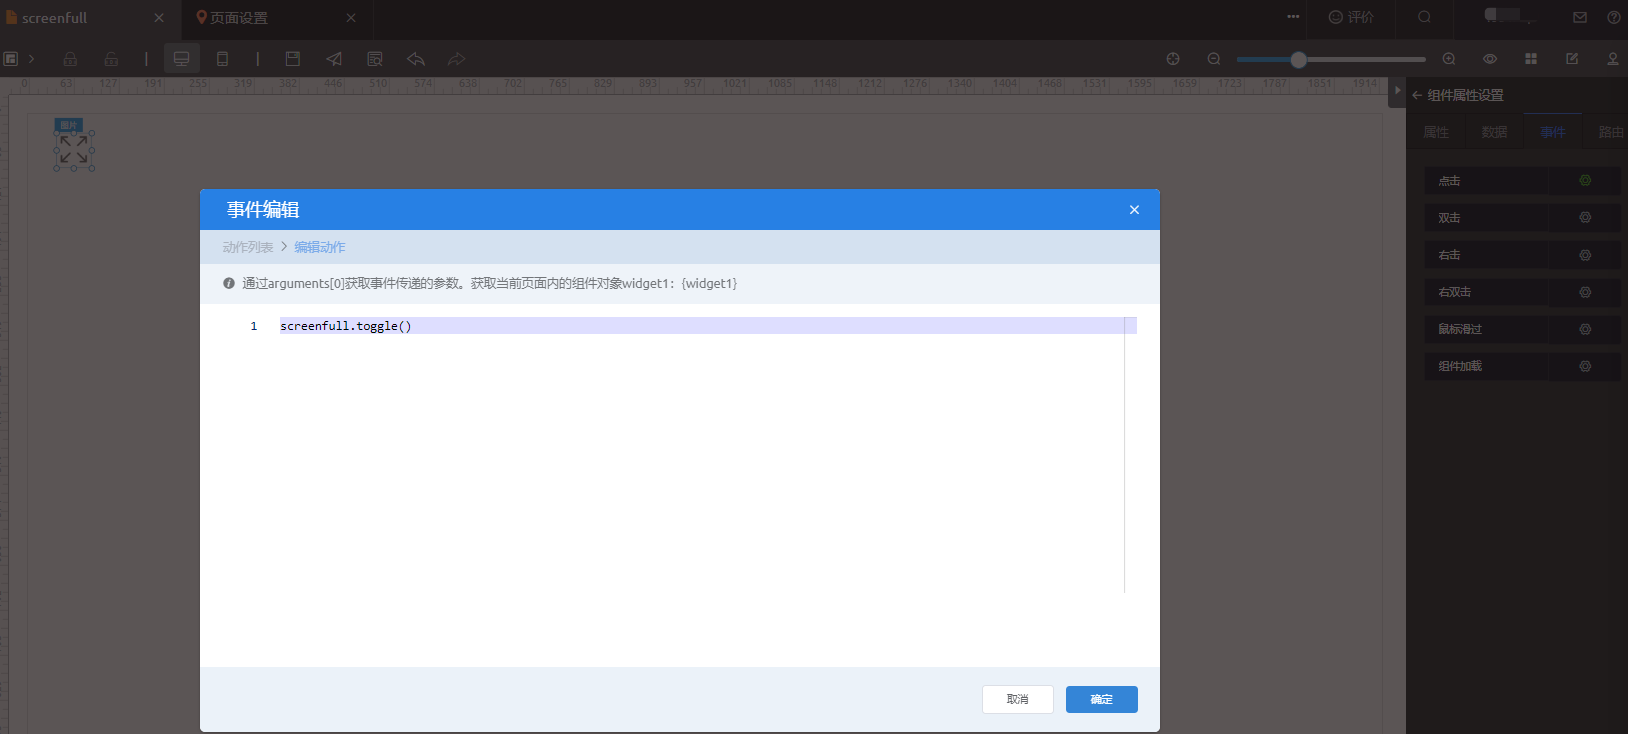This screenshot has width=1628, height=734.
Task: Click the 右双击 event label
Action: click(x=1455, y=292)
